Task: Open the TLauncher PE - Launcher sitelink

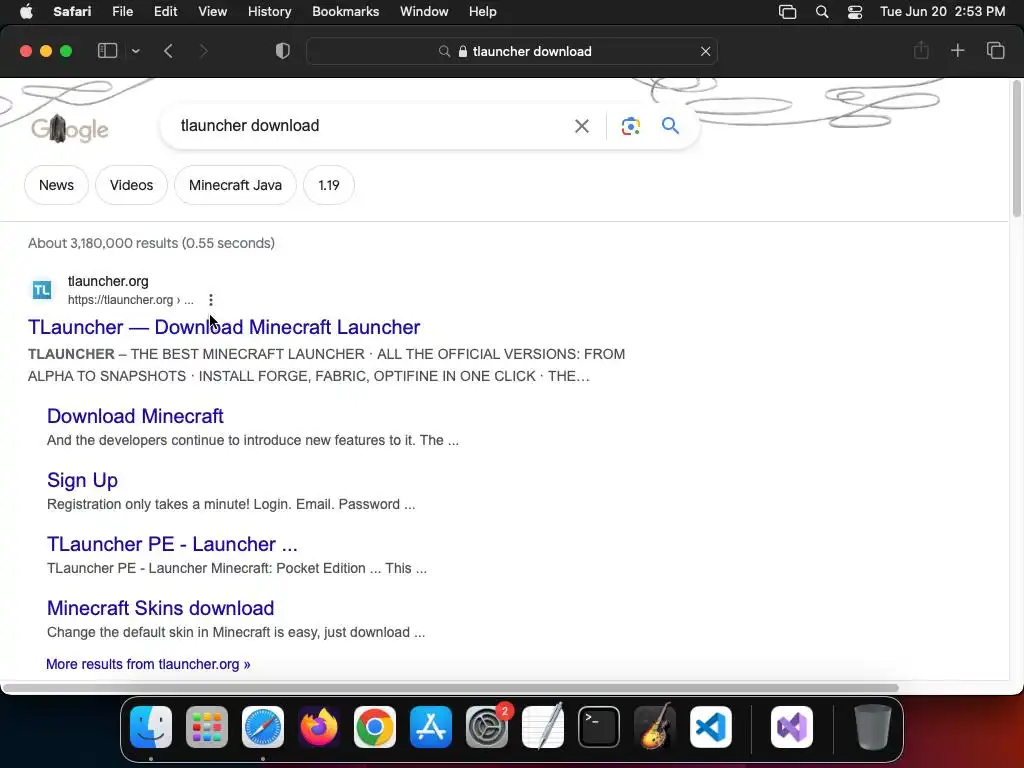Action: point(172,543)
